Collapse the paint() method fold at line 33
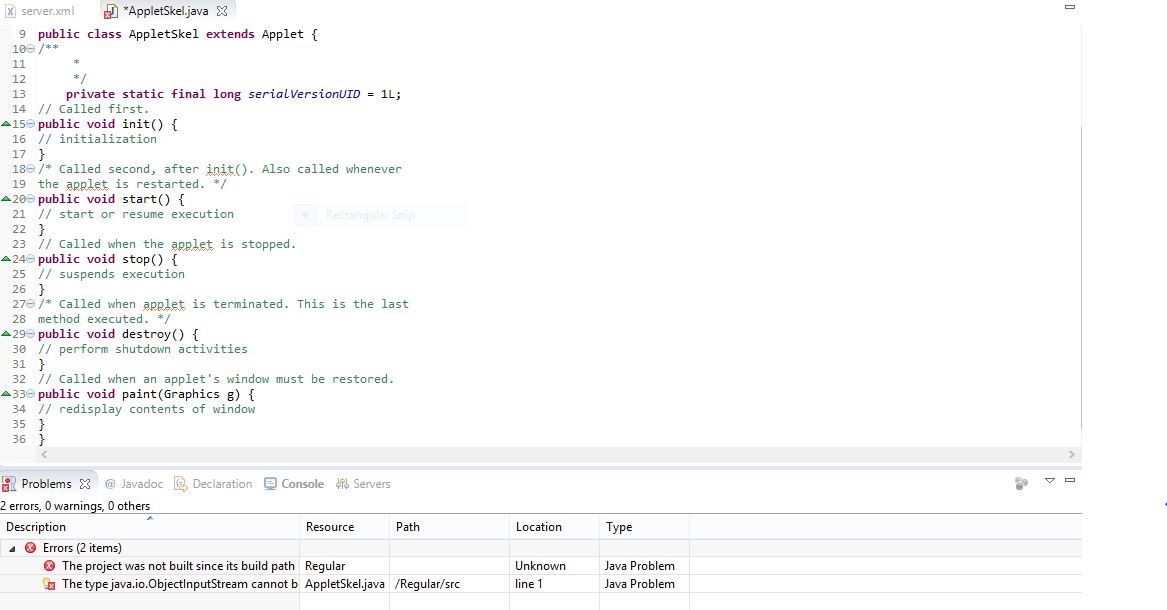 [31, 394]
